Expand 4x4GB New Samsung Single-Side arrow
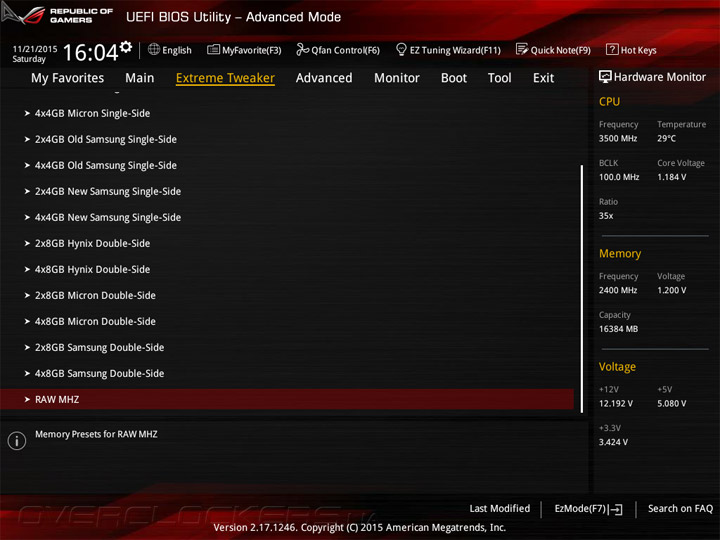 [x=27, y=217]
